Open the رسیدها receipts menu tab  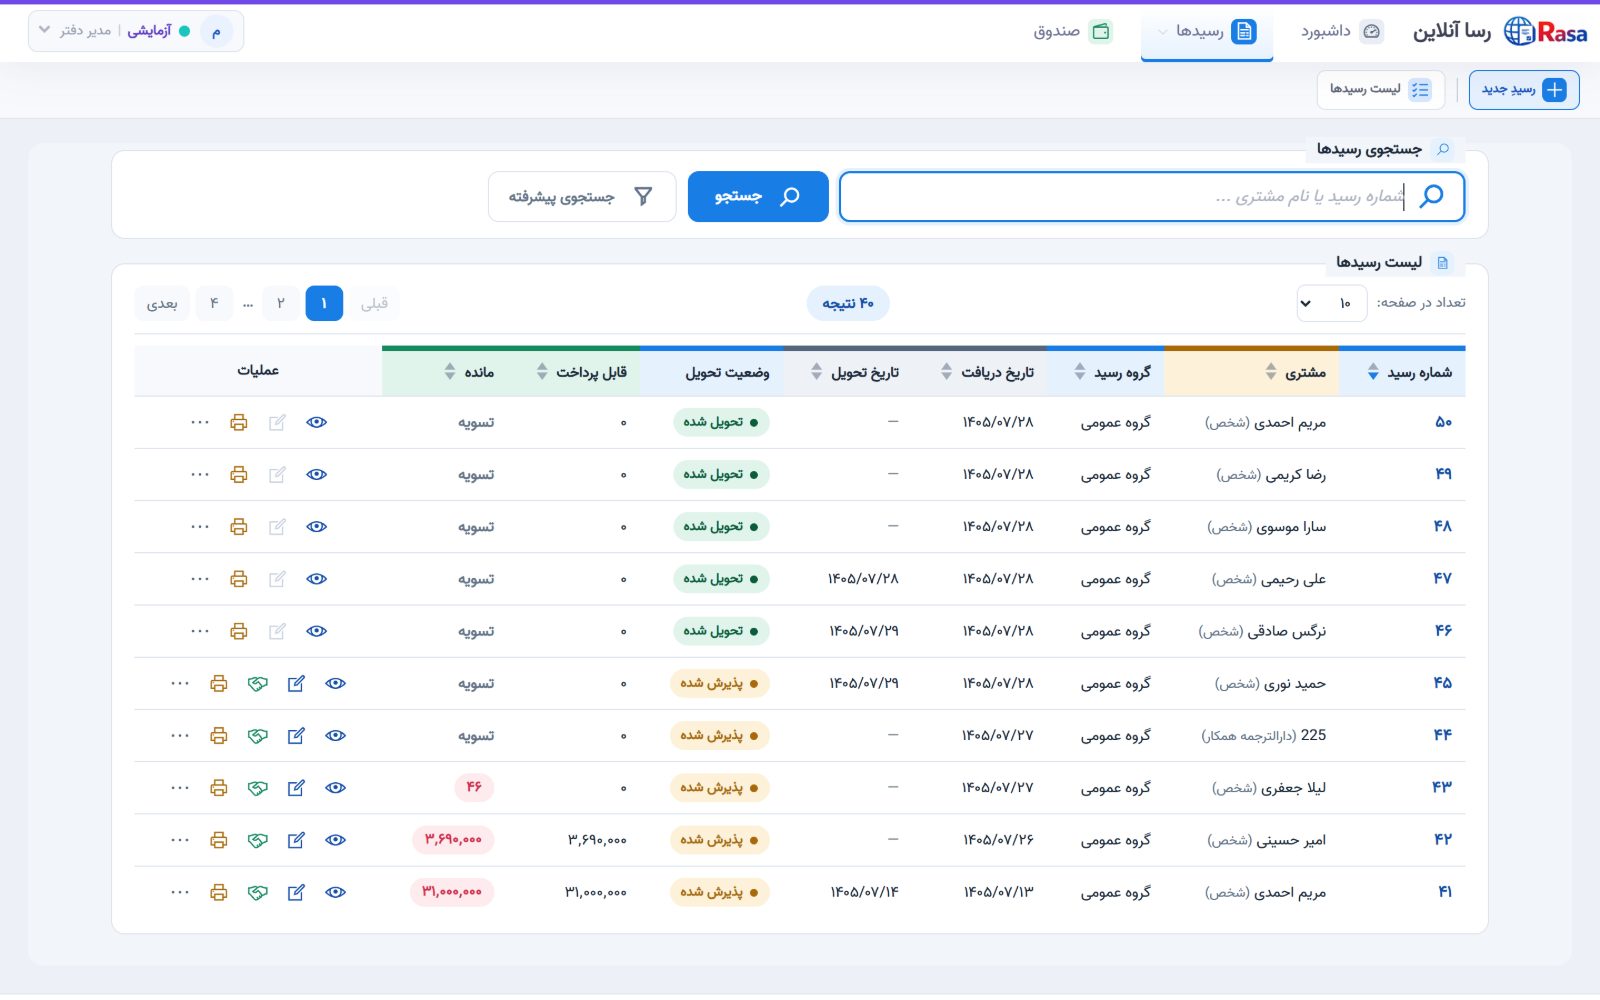(1207, 32)
